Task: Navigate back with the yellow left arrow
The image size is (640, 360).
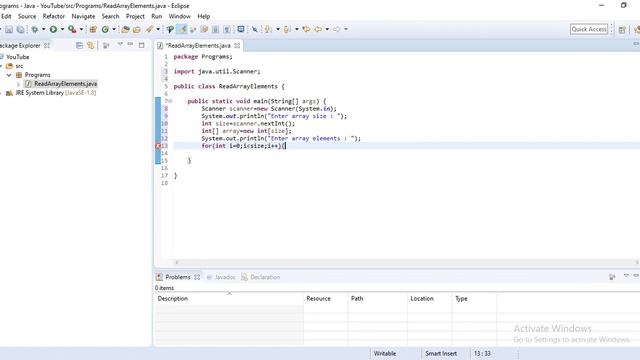Action: 318,29
